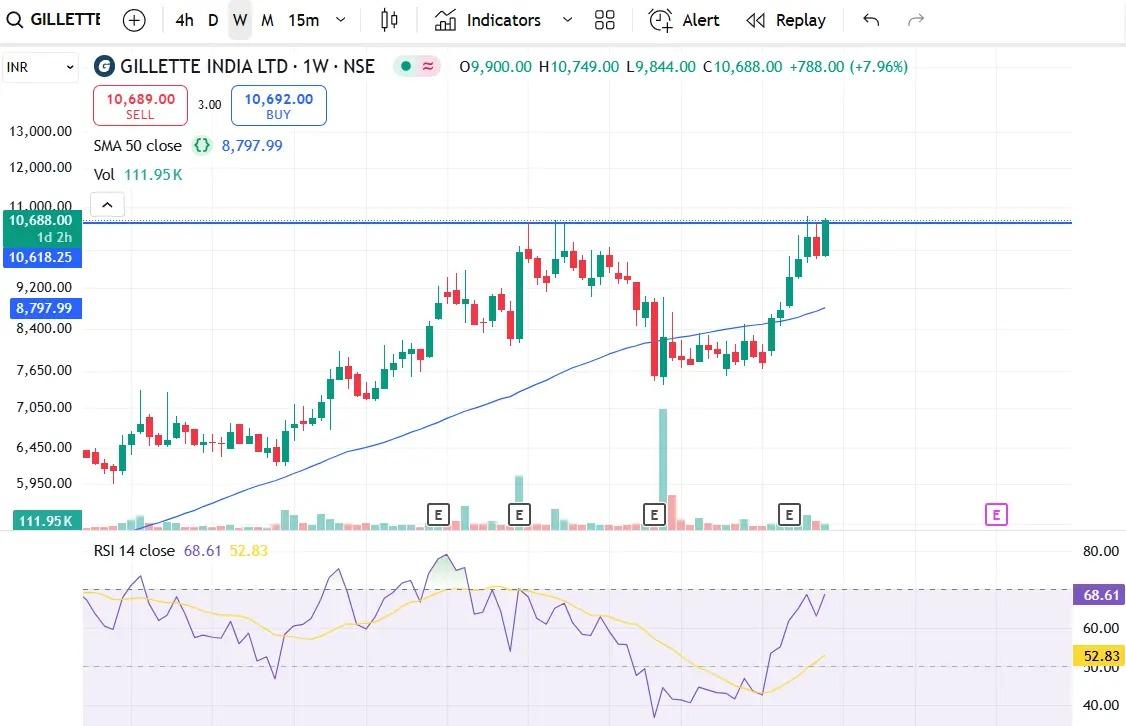
Task: Click the 10,689.00 SELL button
Action: click(140, 106)
